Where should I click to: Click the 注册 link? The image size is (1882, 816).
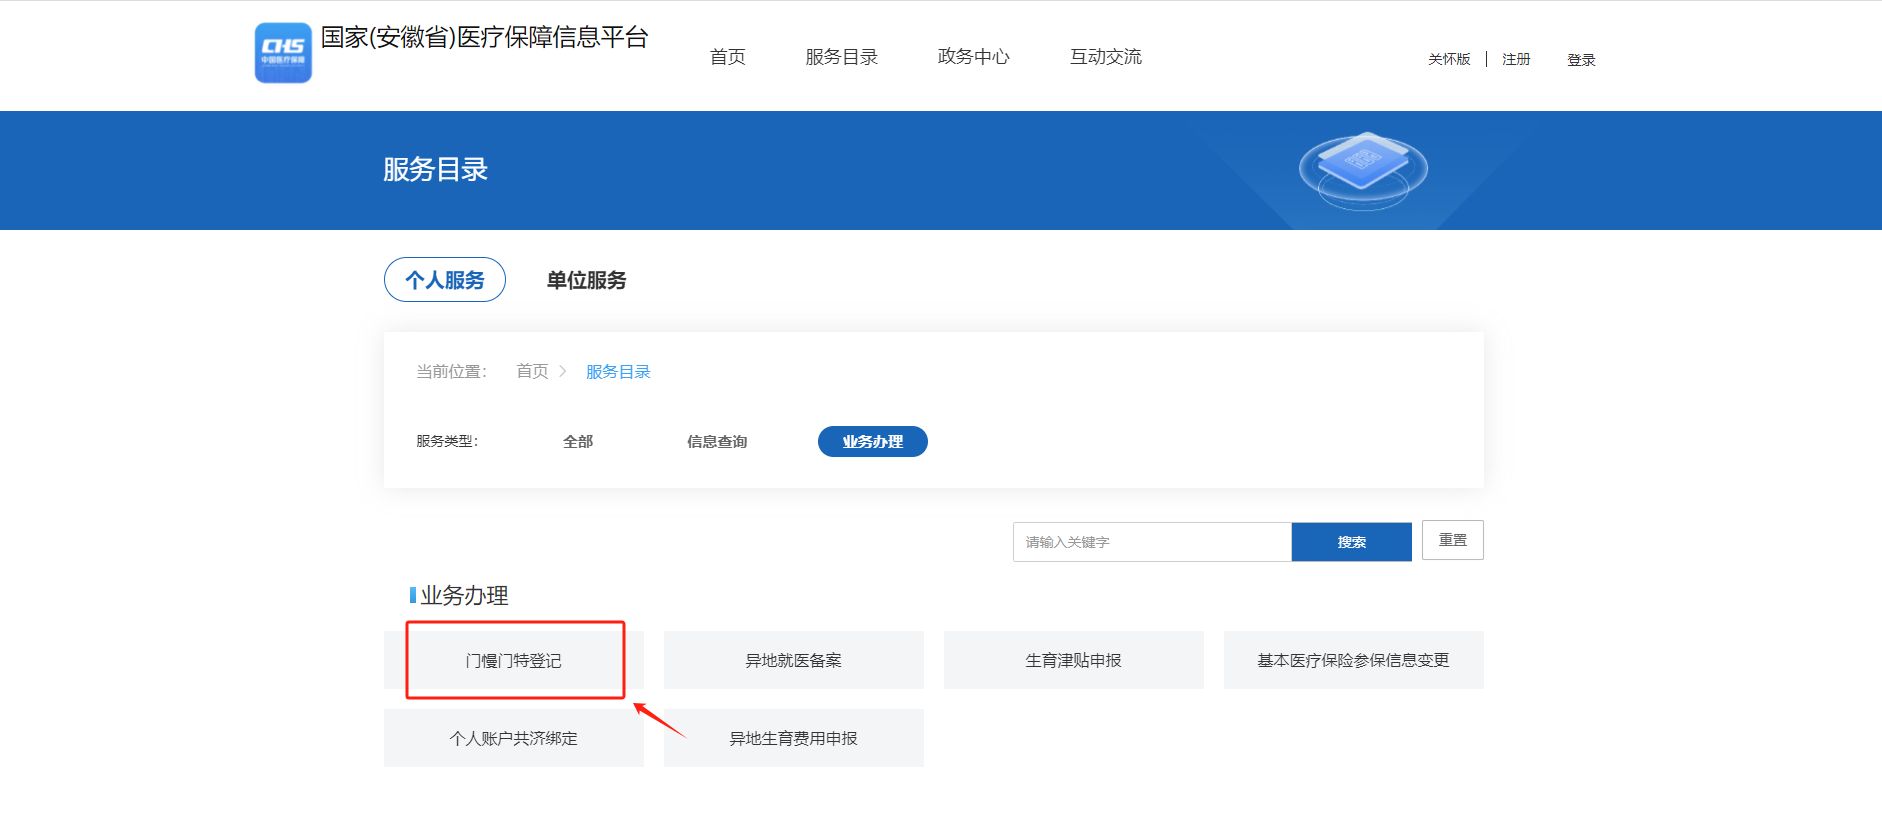pos(1516,59)
